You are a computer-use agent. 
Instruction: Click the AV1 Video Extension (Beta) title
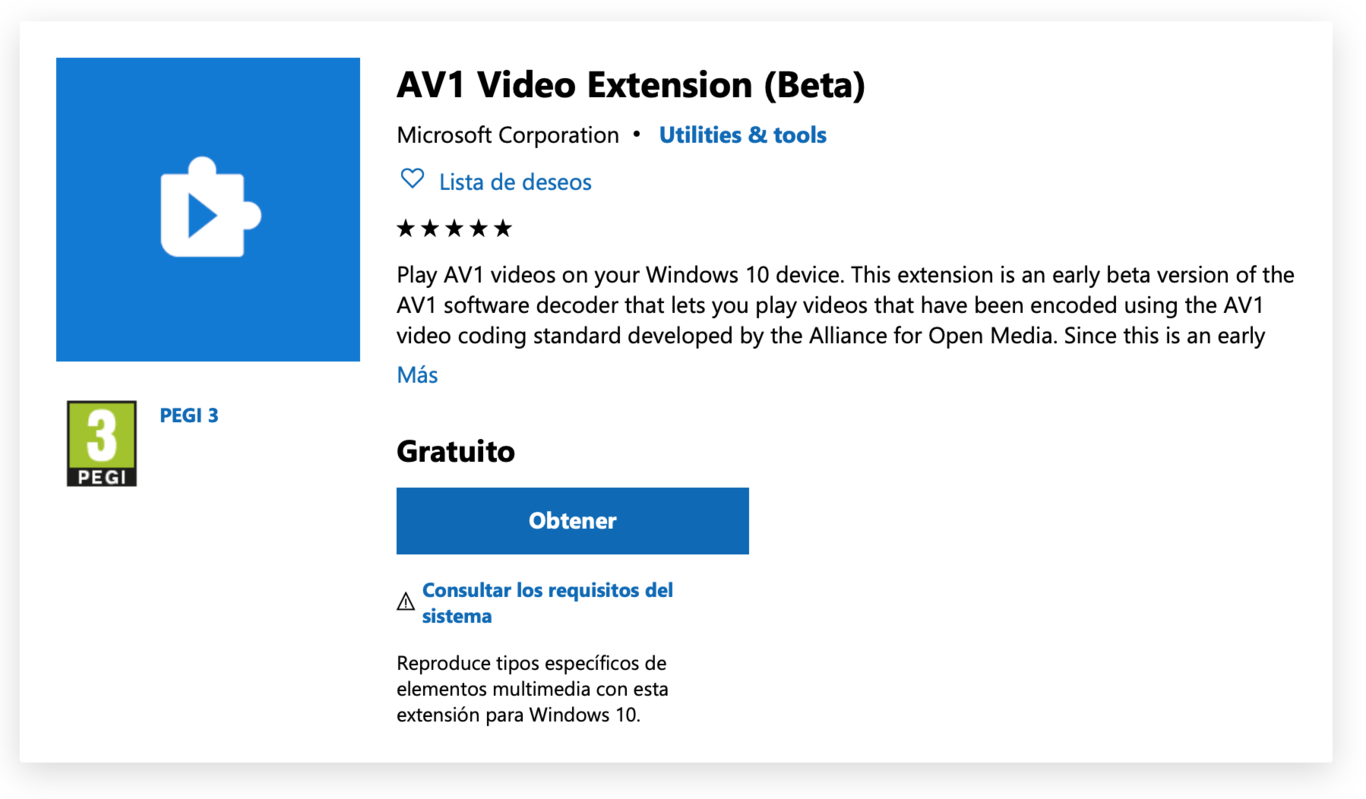click(633, 85)
